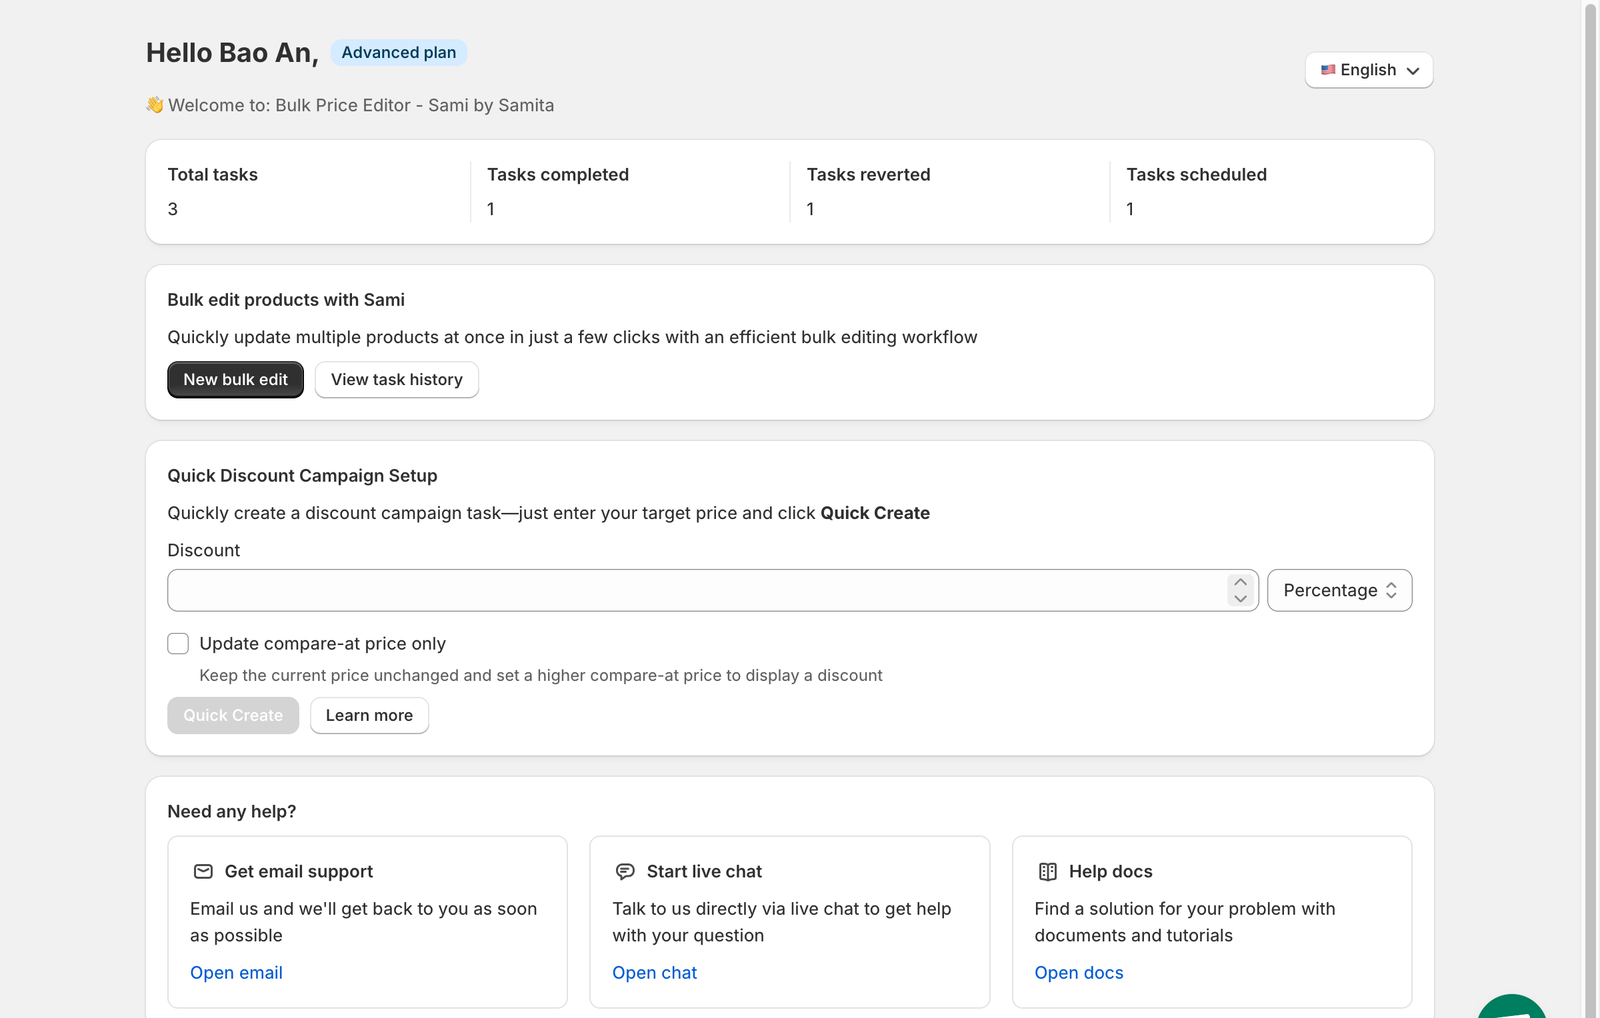Click the page vertical scrollbar
Viewport: 1600px width, 1018px height.
1590,509
